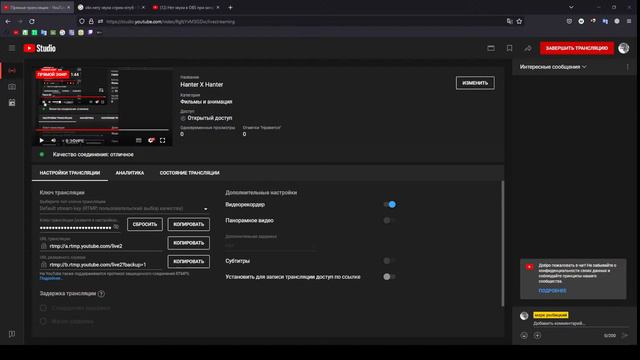Open a new browser tab
Screen dimensions: 640x360
coord(230,7)
